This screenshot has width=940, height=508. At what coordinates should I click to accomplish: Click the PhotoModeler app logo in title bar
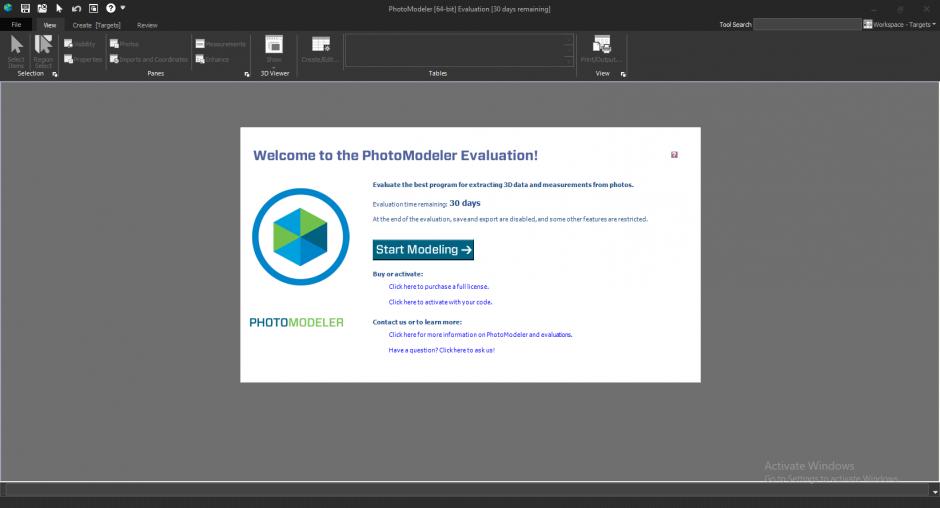(8, 8)
